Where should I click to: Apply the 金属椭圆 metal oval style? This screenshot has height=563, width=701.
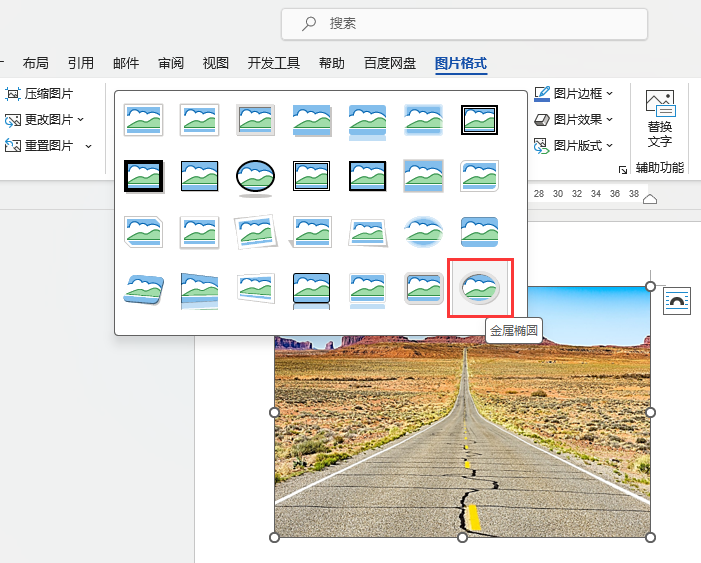[x=479, y=289]
